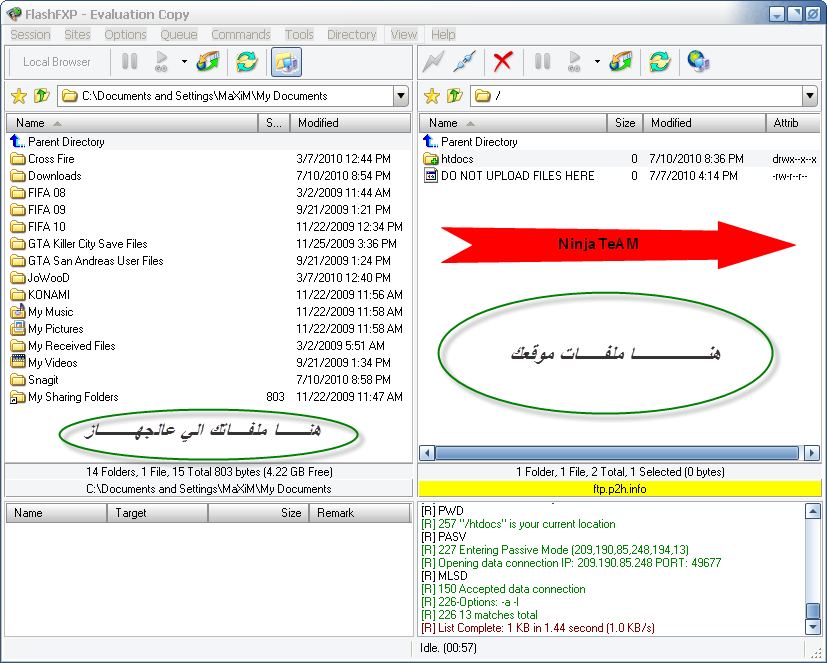Sort local files by Size column header
The width and height of the screenshot is (827, 663).
(274, 123)
